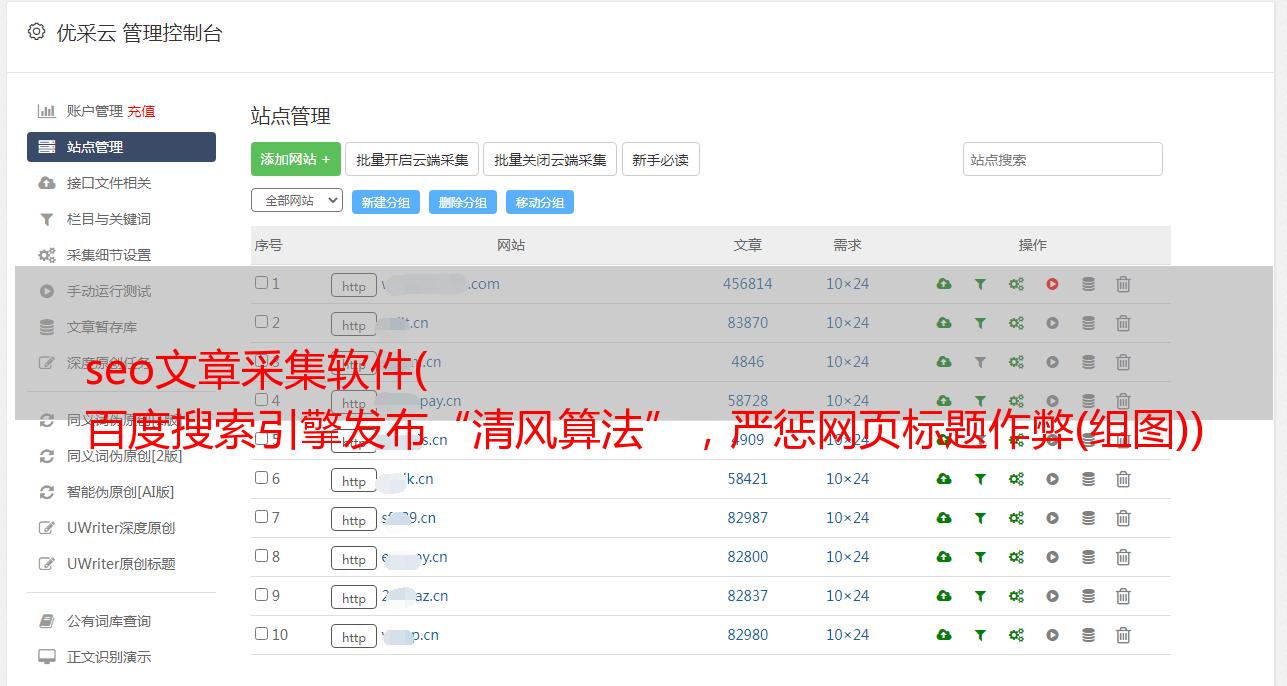
Task: Open the 全部网站 group dropdown
Action: pyautogui.click(x=297, y=201)
